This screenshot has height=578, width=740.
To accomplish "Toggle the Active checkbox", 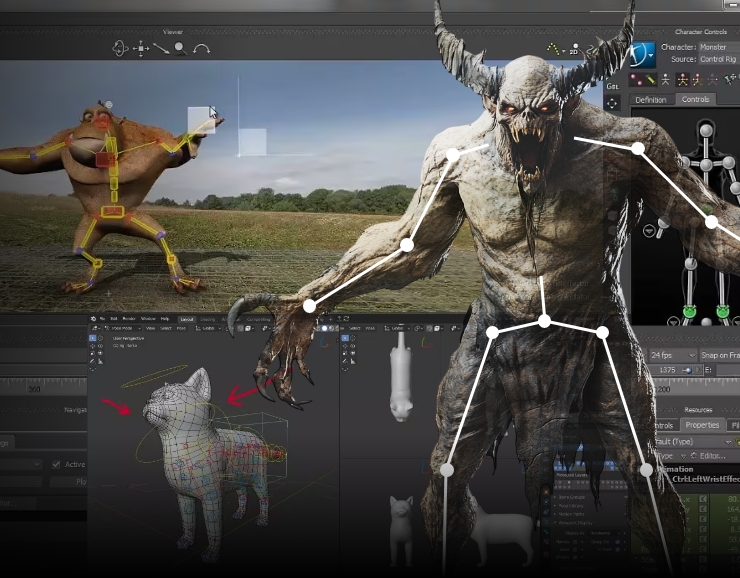I will coord(56,464).
